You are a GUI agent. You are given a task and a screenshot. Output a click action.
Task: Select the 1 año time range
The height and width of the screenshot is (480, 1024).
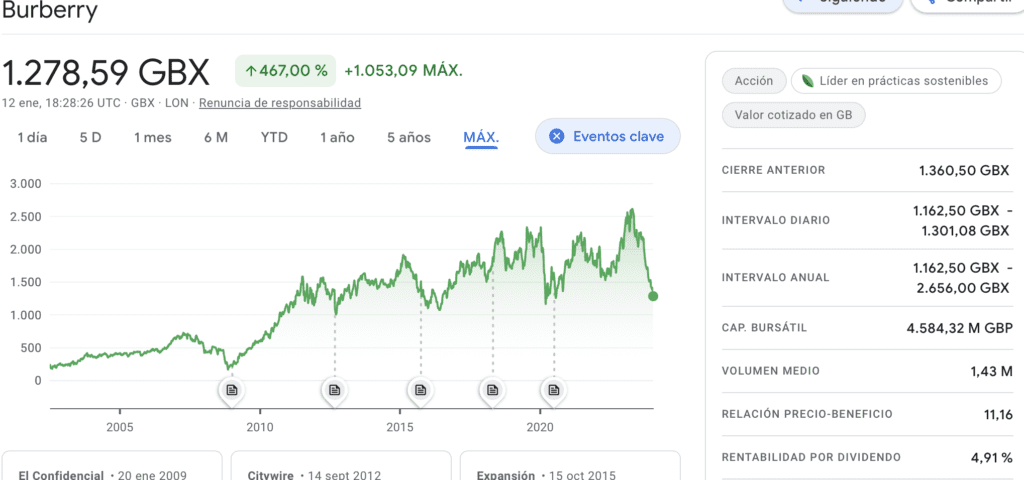click(337, 138)
